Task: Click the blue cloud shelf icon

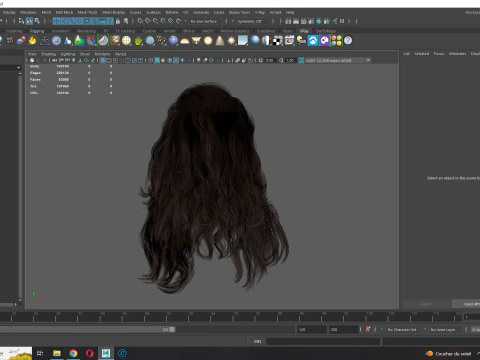Action: click(x=313, y=41)
